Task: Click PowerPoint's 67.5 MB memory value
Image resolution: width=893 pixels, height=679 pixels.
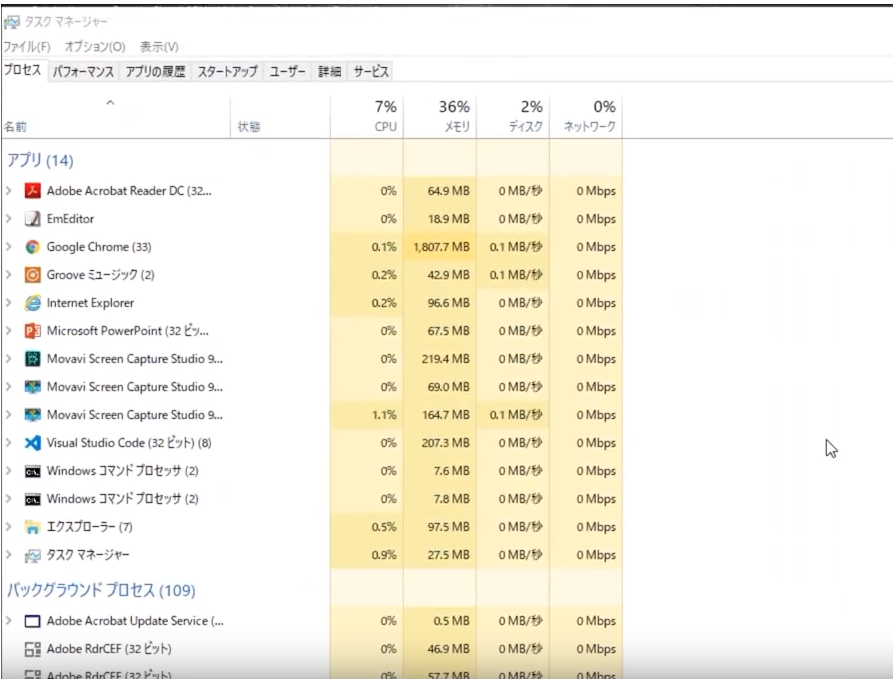Action: [448, 330]
